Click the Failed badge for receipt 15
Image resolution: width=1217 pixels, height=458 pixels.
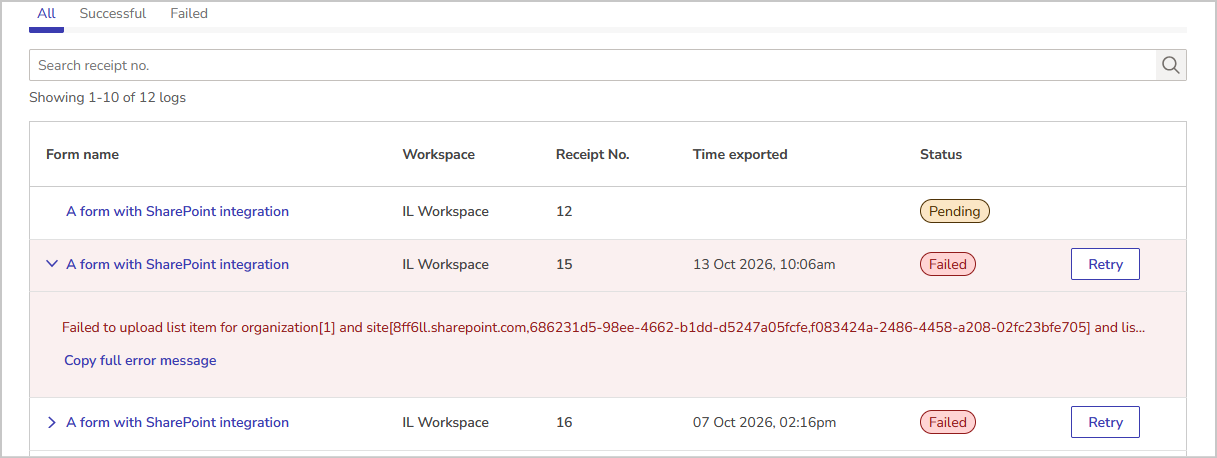pyautogui.click(x=948, y=265)
